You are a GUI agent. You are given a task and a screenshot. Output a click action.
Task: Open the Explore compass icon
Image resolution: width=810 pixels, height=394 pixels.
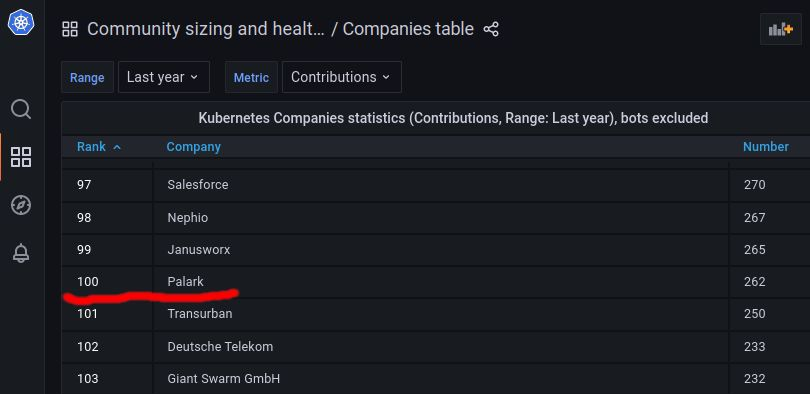[21, 205]
